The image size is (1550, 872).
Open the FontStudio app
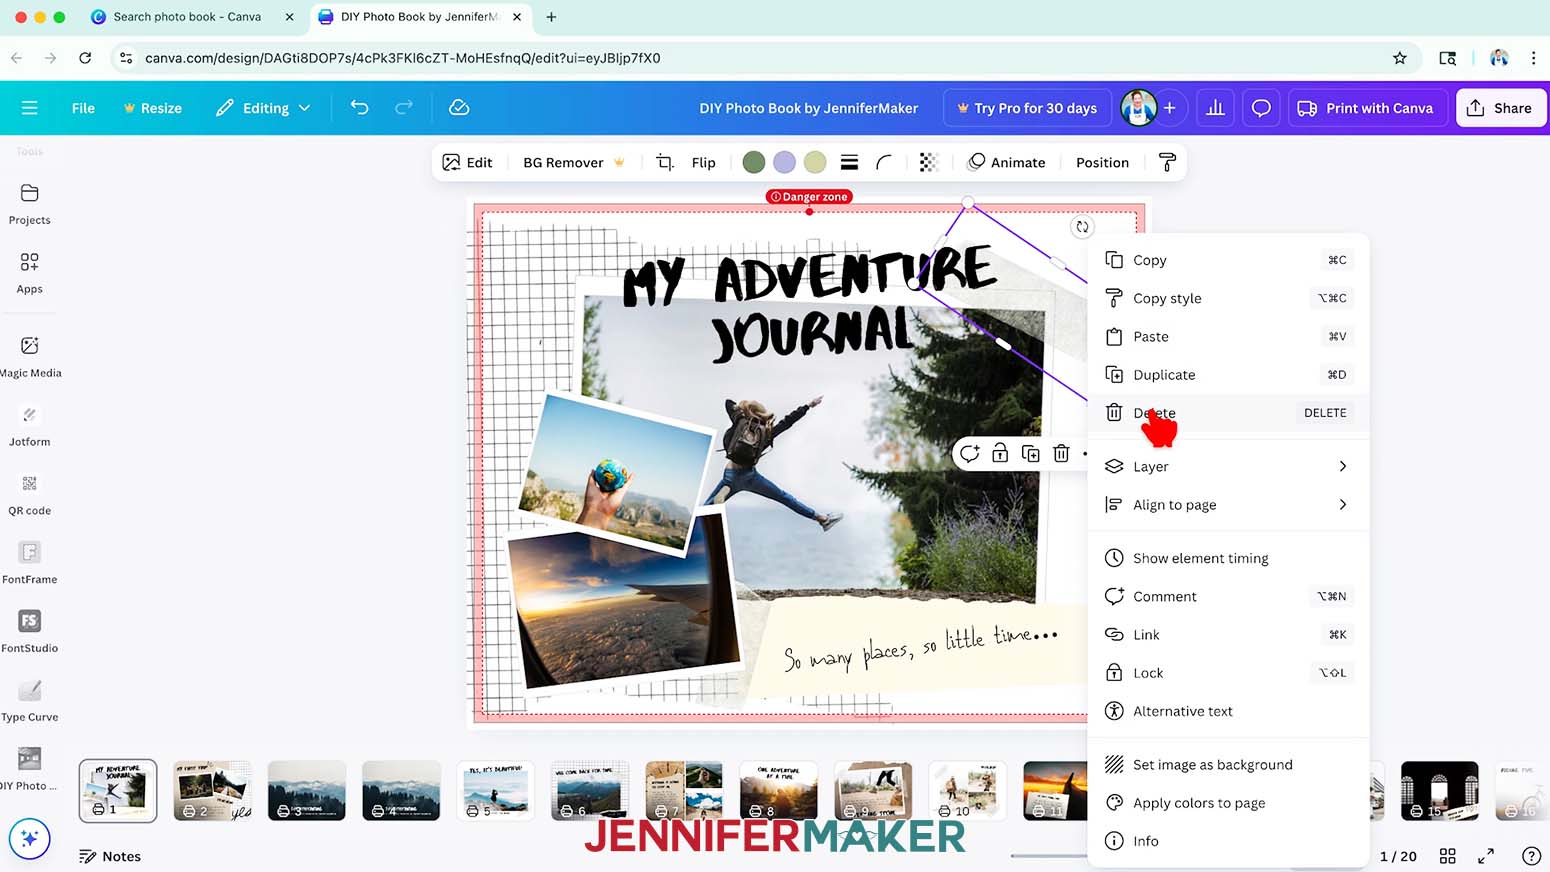(29, 633)
